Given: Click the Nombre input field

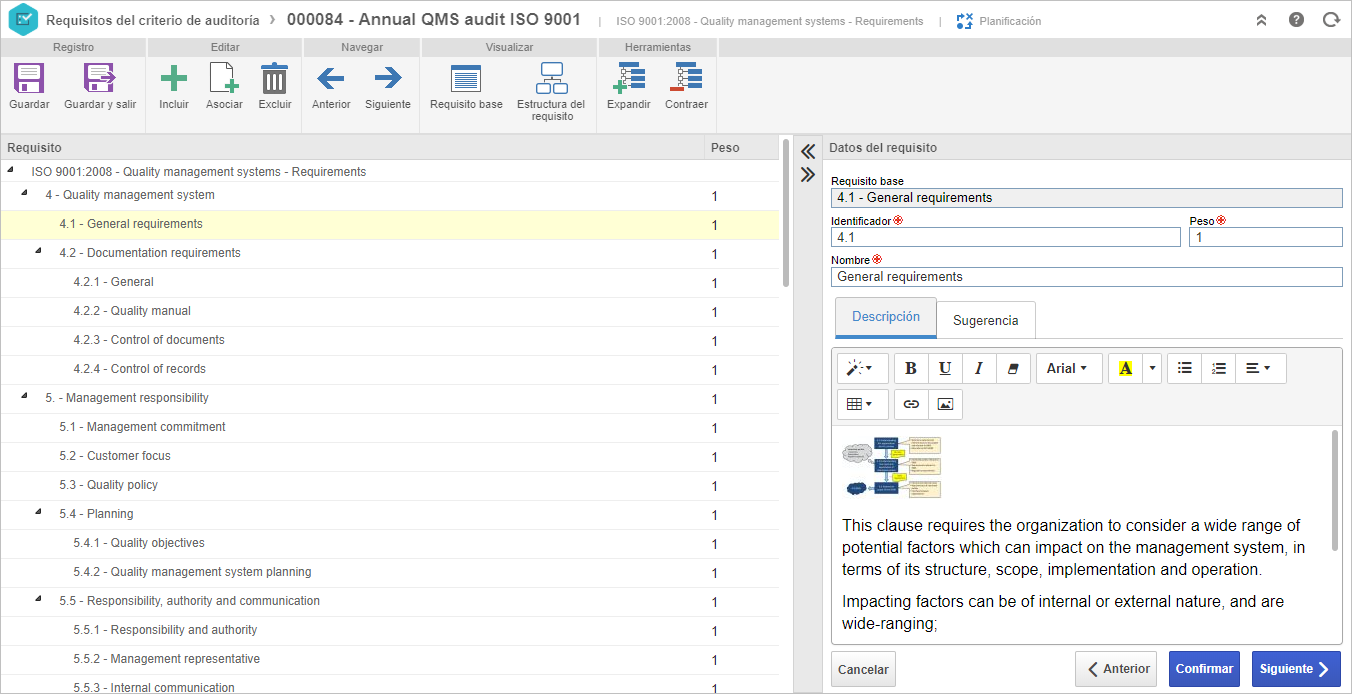Looking at the screenshot, I should click(x=1087, y=277).
